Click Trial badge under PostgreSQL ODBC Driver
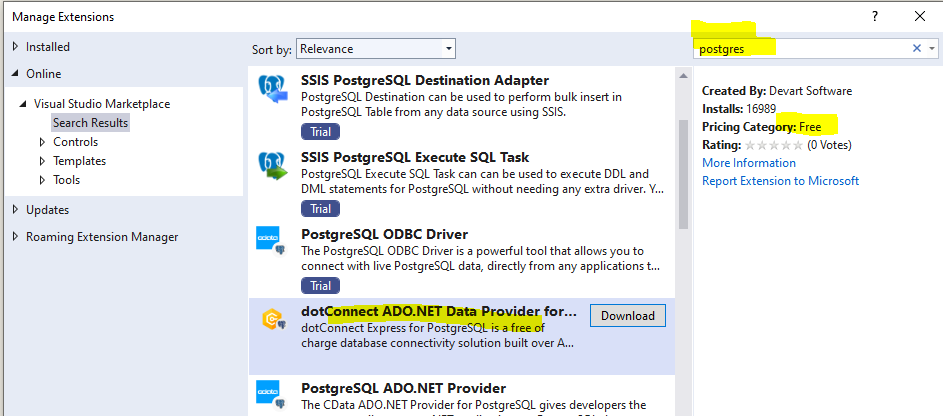 coord(321,286)
